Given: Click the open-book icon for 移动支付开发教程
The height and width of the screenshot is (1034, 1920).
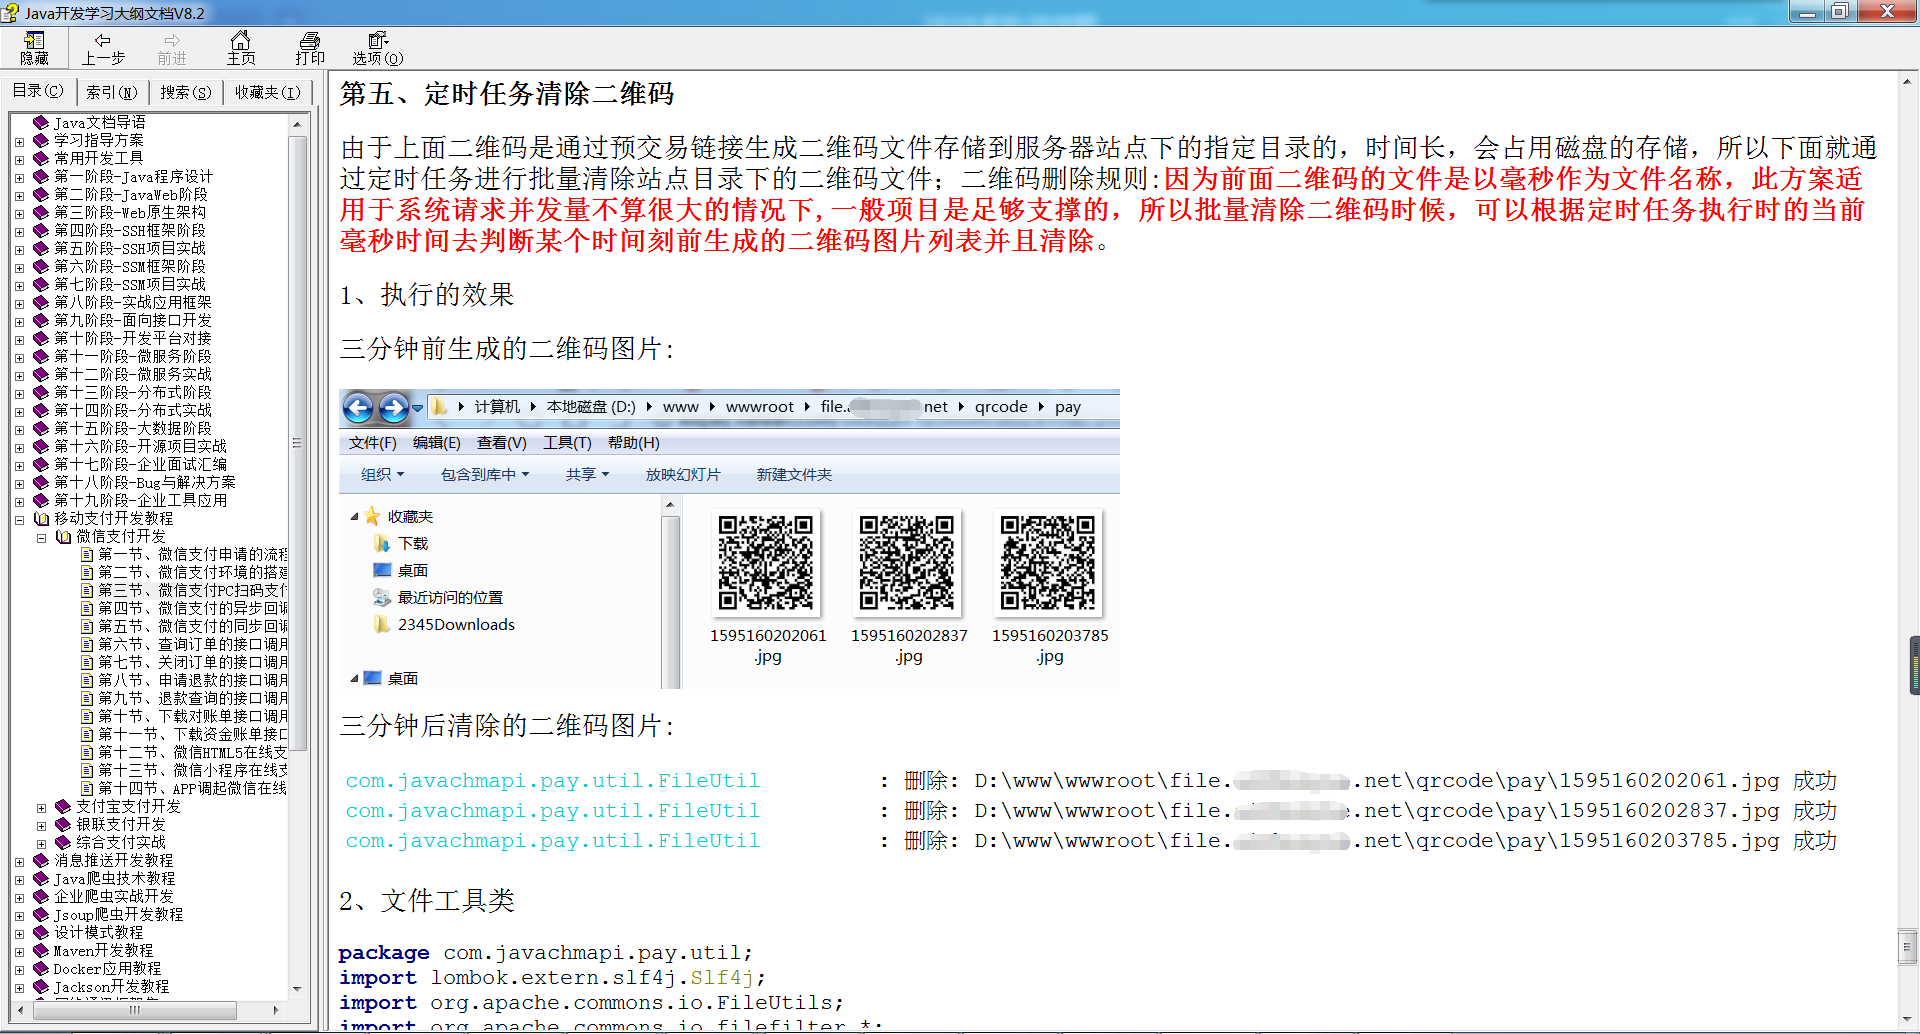Looking at the screenshot, I should tap(41, 519).
